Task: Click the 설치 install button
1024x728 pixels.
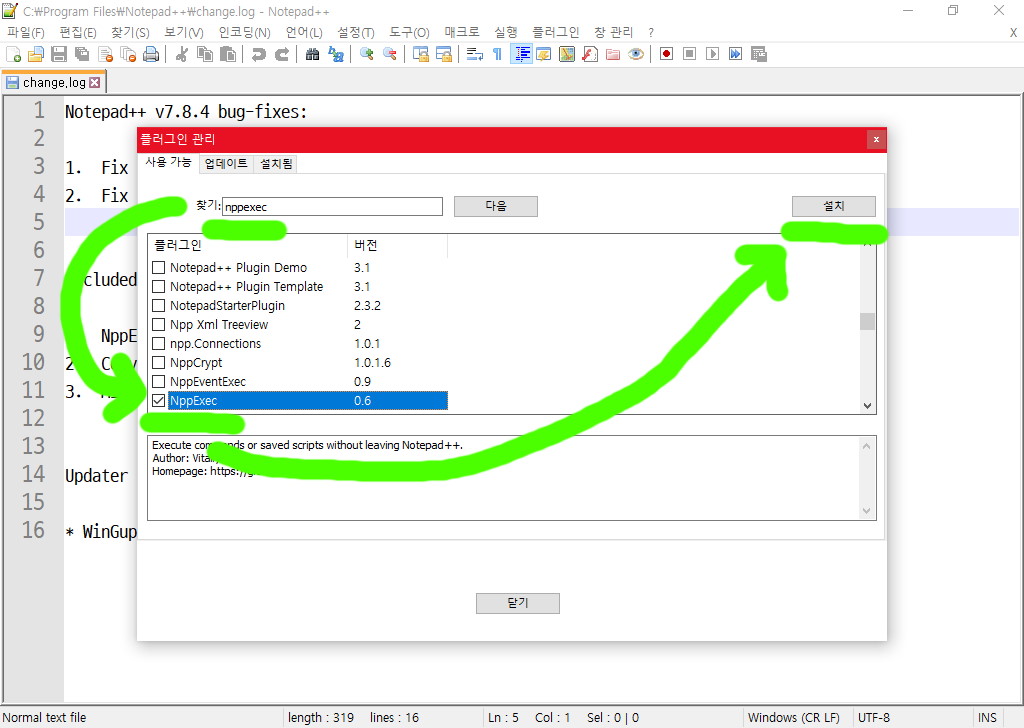Action: pyautogui.click(x=833, y=206)
